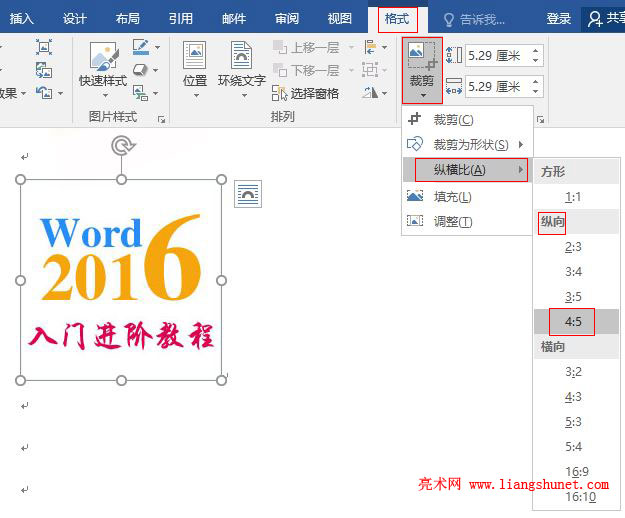Switch to the 视图 tab
The width and height of the screenshot is (625, 518).
point(340,18)
